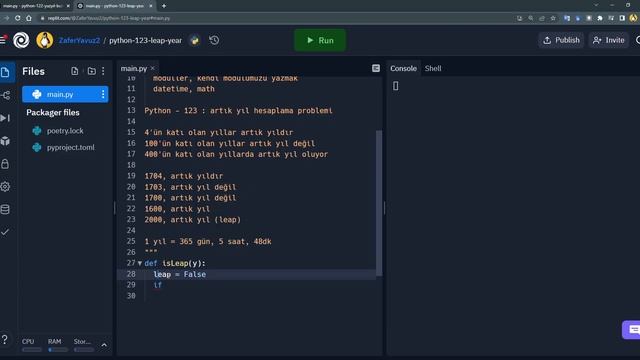Open main.py file options menu
The height and width of the screenshot is (360, 640).
[103, 94]
